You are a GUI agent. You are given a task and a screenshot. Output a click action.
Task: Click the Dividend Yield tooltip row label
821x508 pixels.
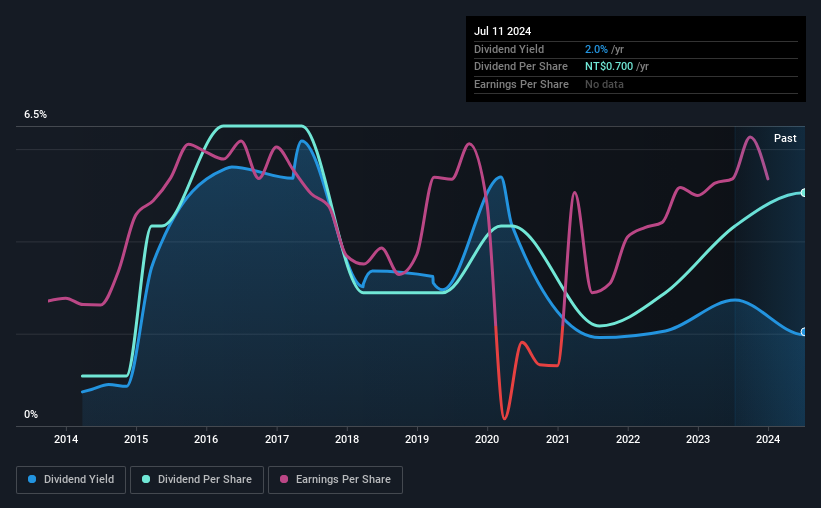click(509, 49)
